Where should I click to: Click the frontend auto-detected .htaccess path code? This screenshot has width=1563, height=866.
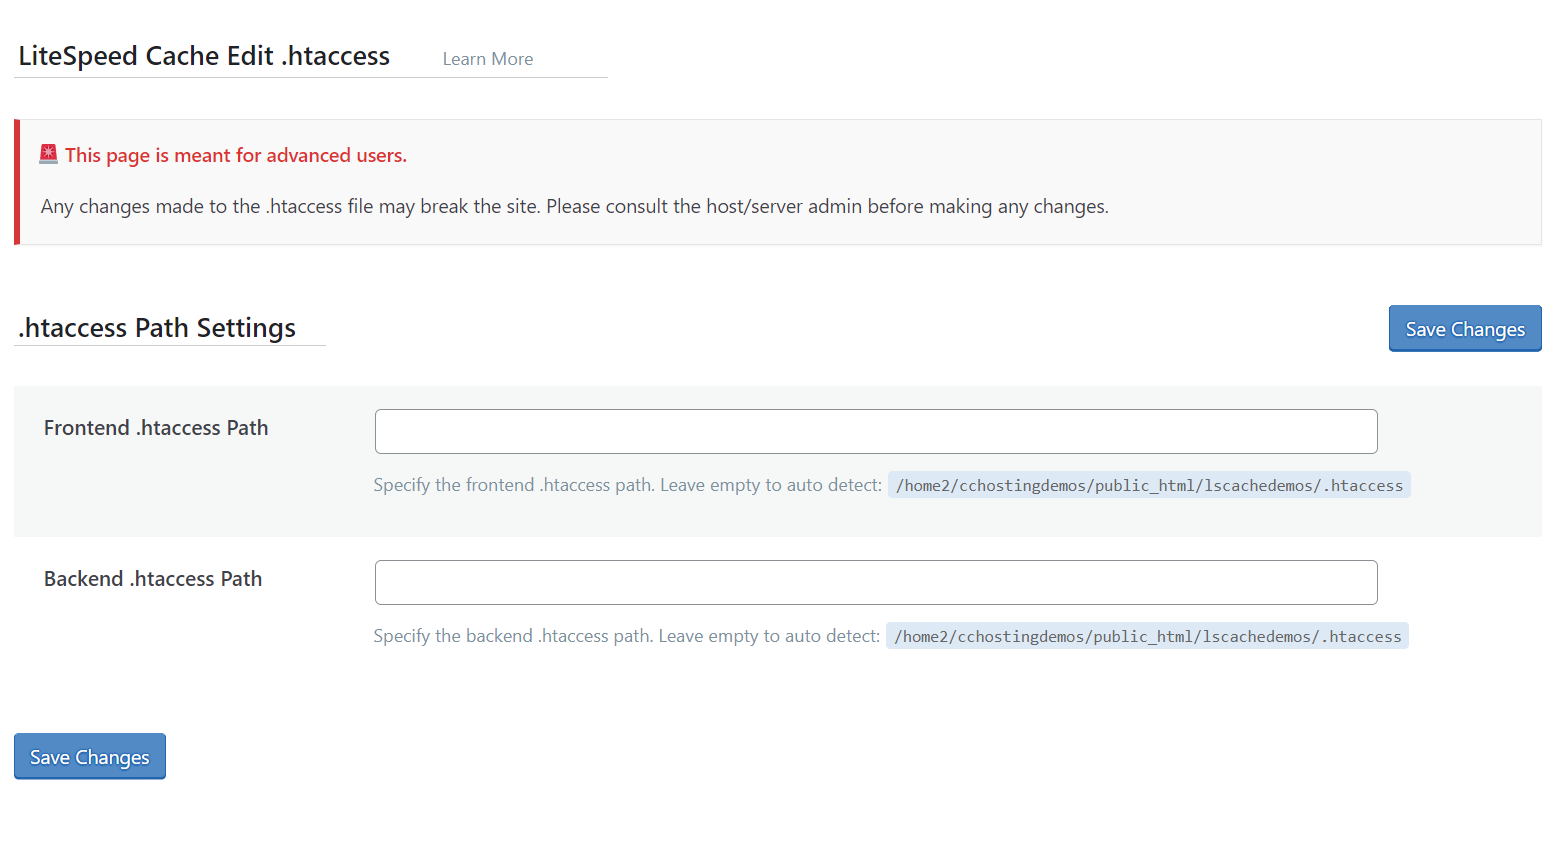click(x=1148, y=485)
